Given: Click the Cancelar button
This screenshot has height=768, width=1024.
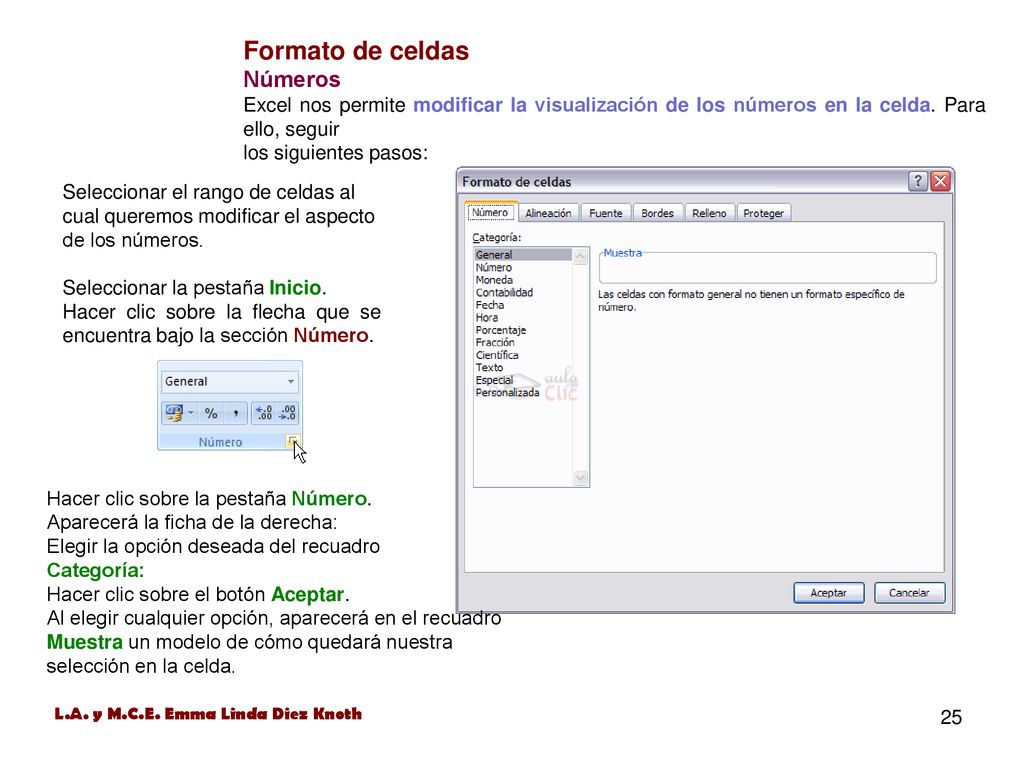Looking at the screenshot, I should [909, 593].
